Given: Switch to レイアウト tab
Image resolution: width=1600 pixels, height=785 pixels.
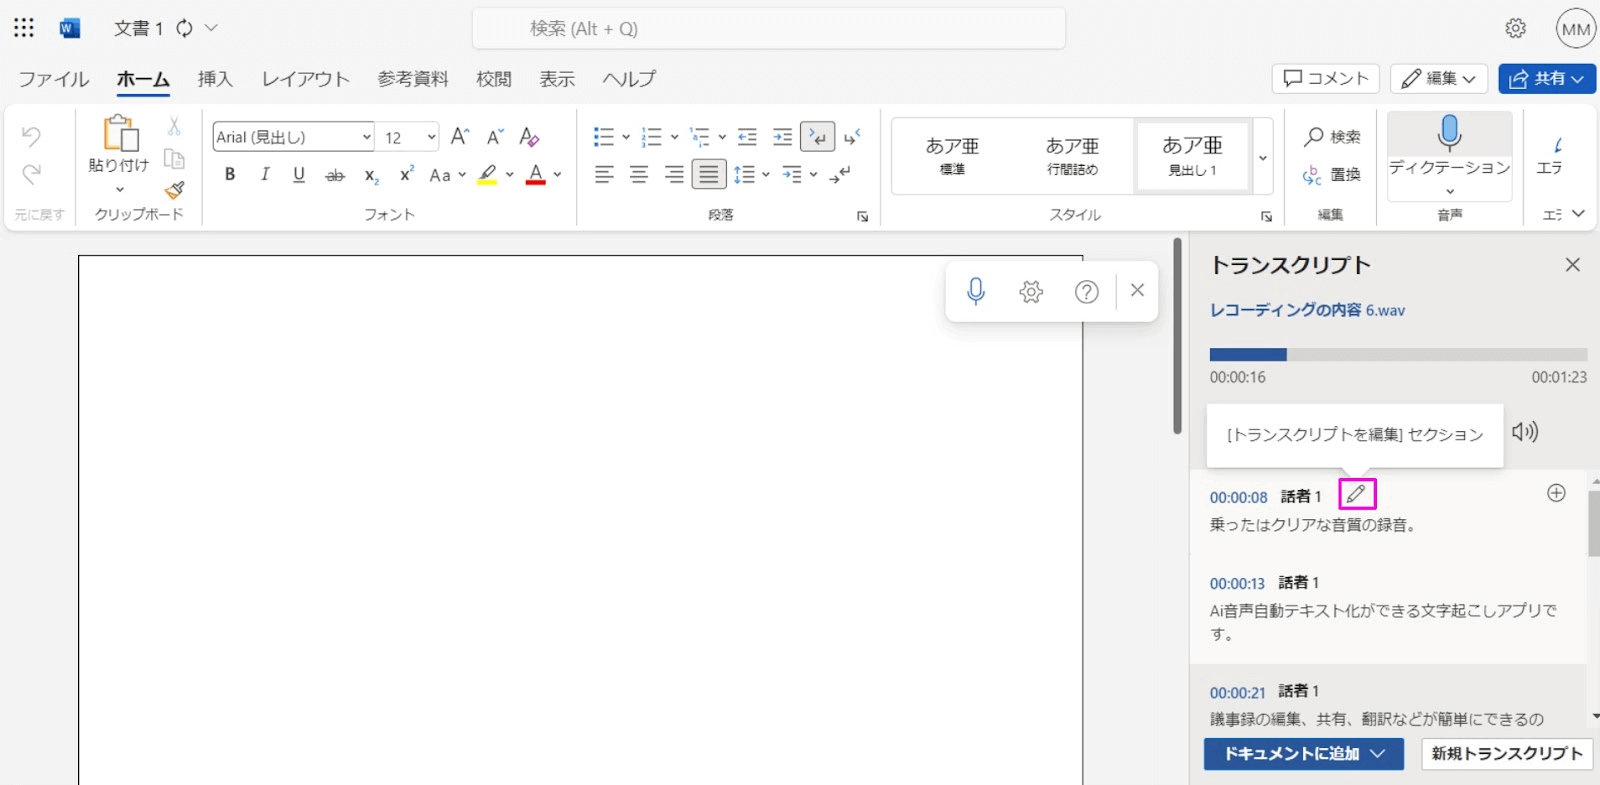Looking at the screenshot, I should point(306,79).
